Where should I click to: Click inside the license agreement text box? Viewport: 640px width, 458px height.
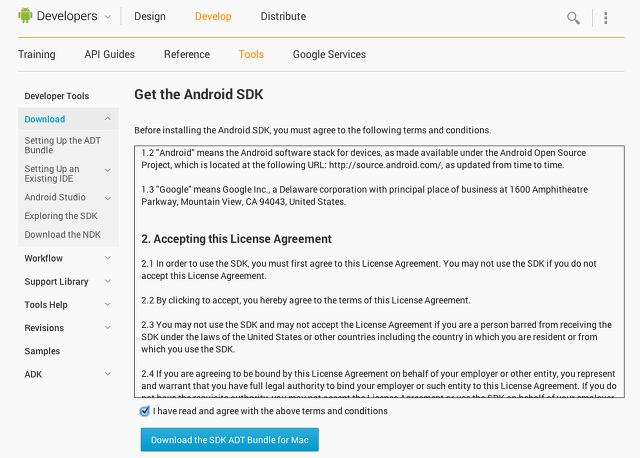(x=379, y=271)
